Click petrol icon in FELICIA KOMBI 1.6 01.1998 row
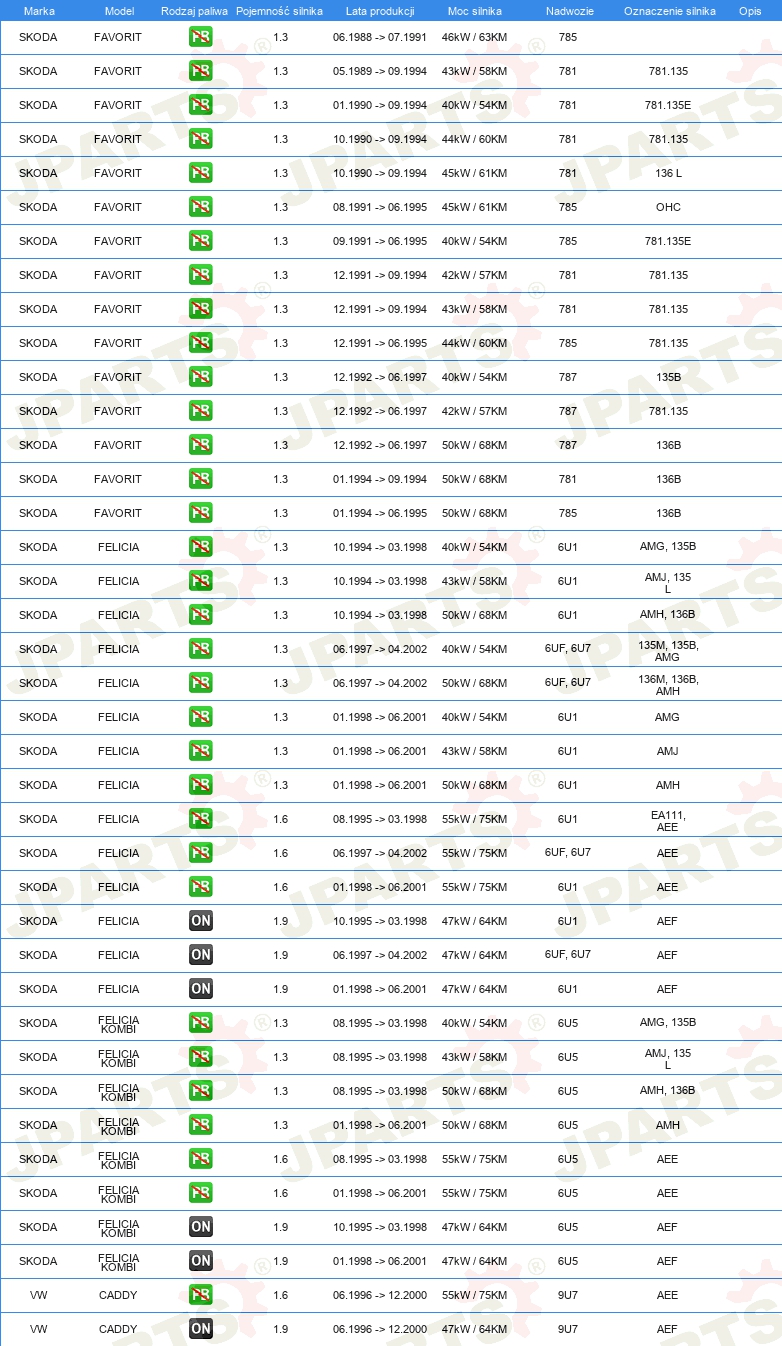This screenshot has width=782, height=1346. (200, 1194)
